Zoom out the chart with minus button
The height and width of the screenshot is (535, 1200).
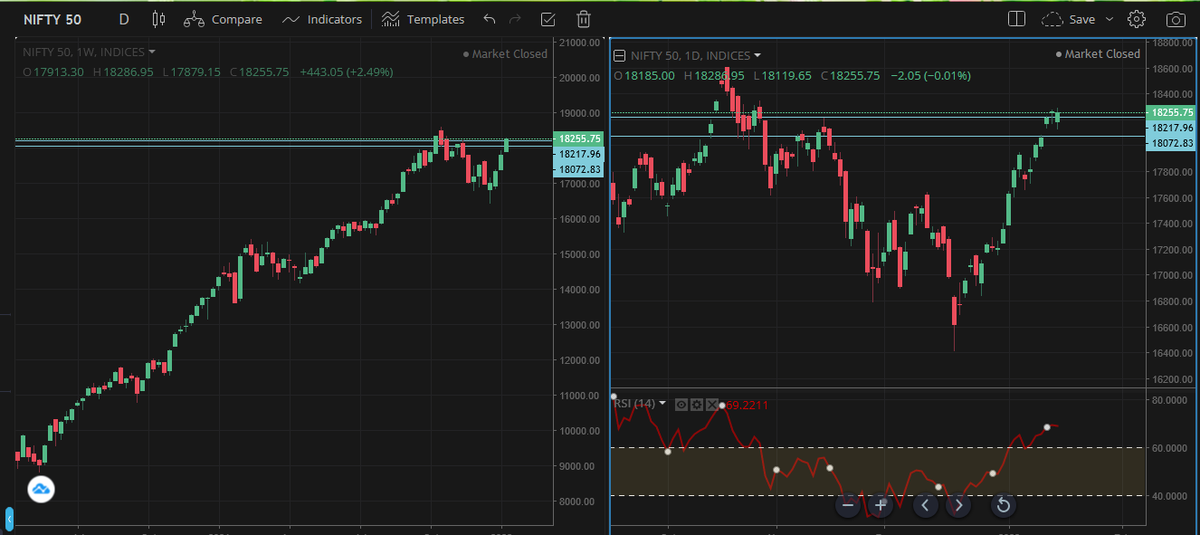point(848,505)
